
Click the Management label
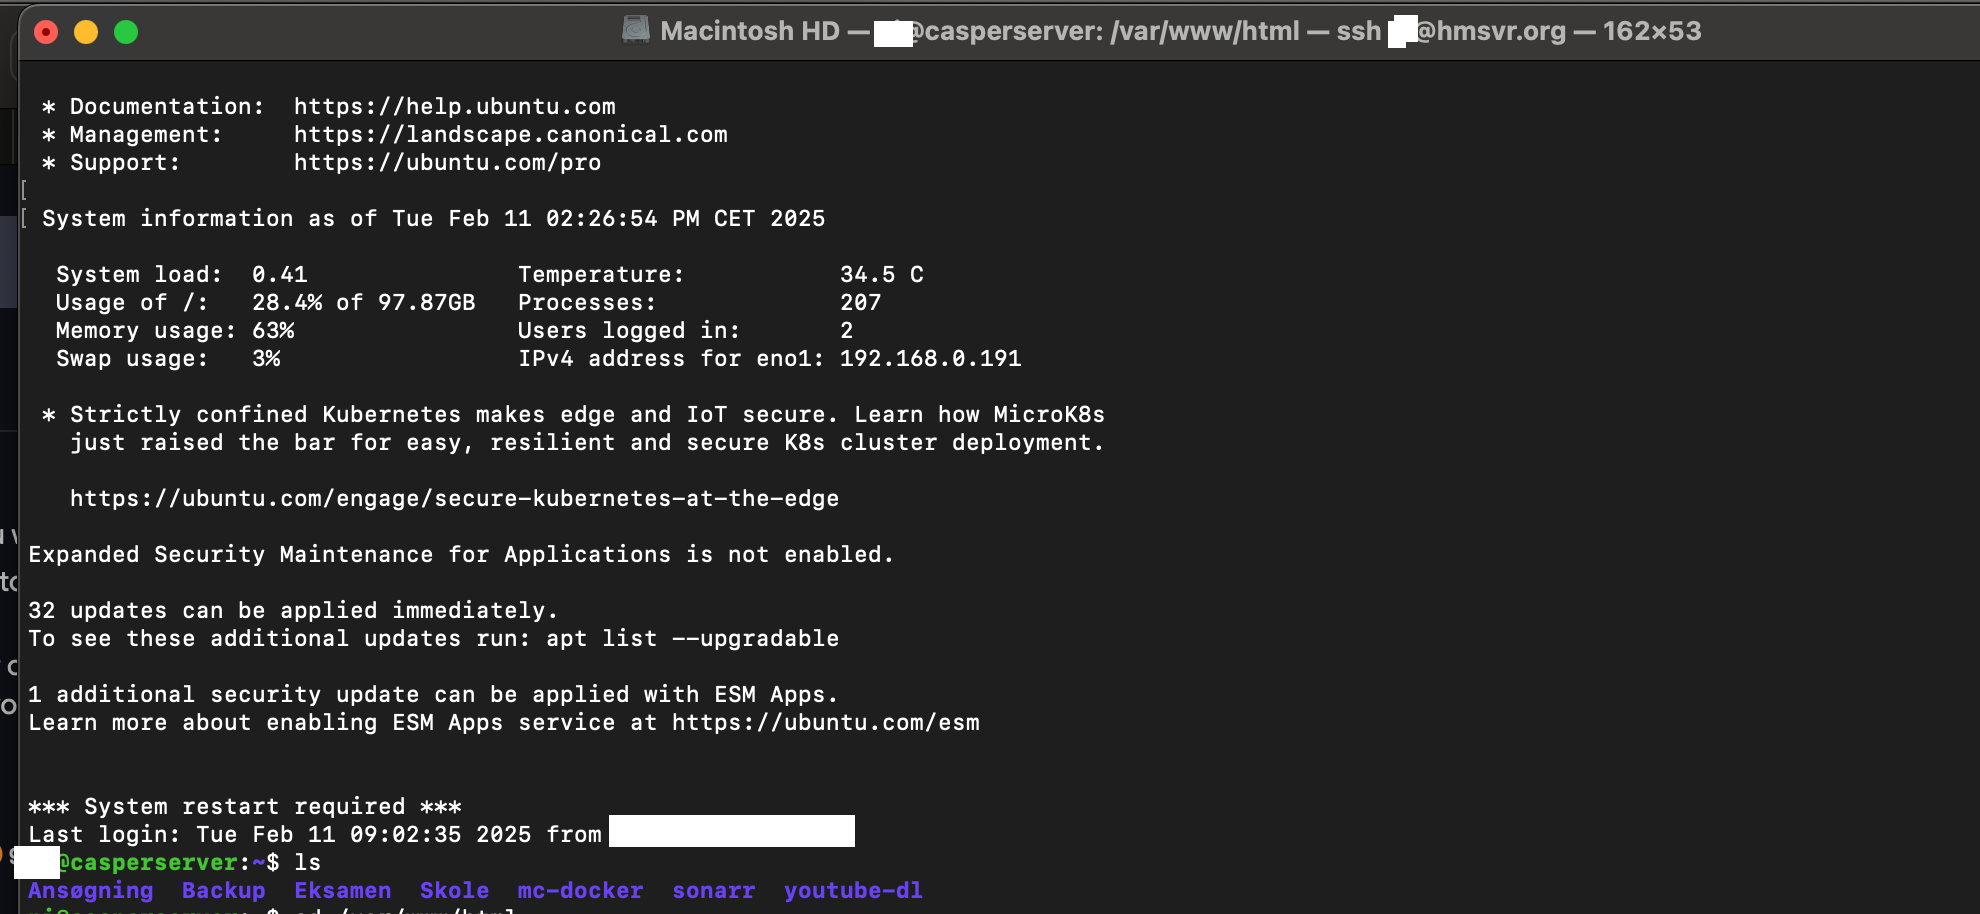tap(146, 134)
